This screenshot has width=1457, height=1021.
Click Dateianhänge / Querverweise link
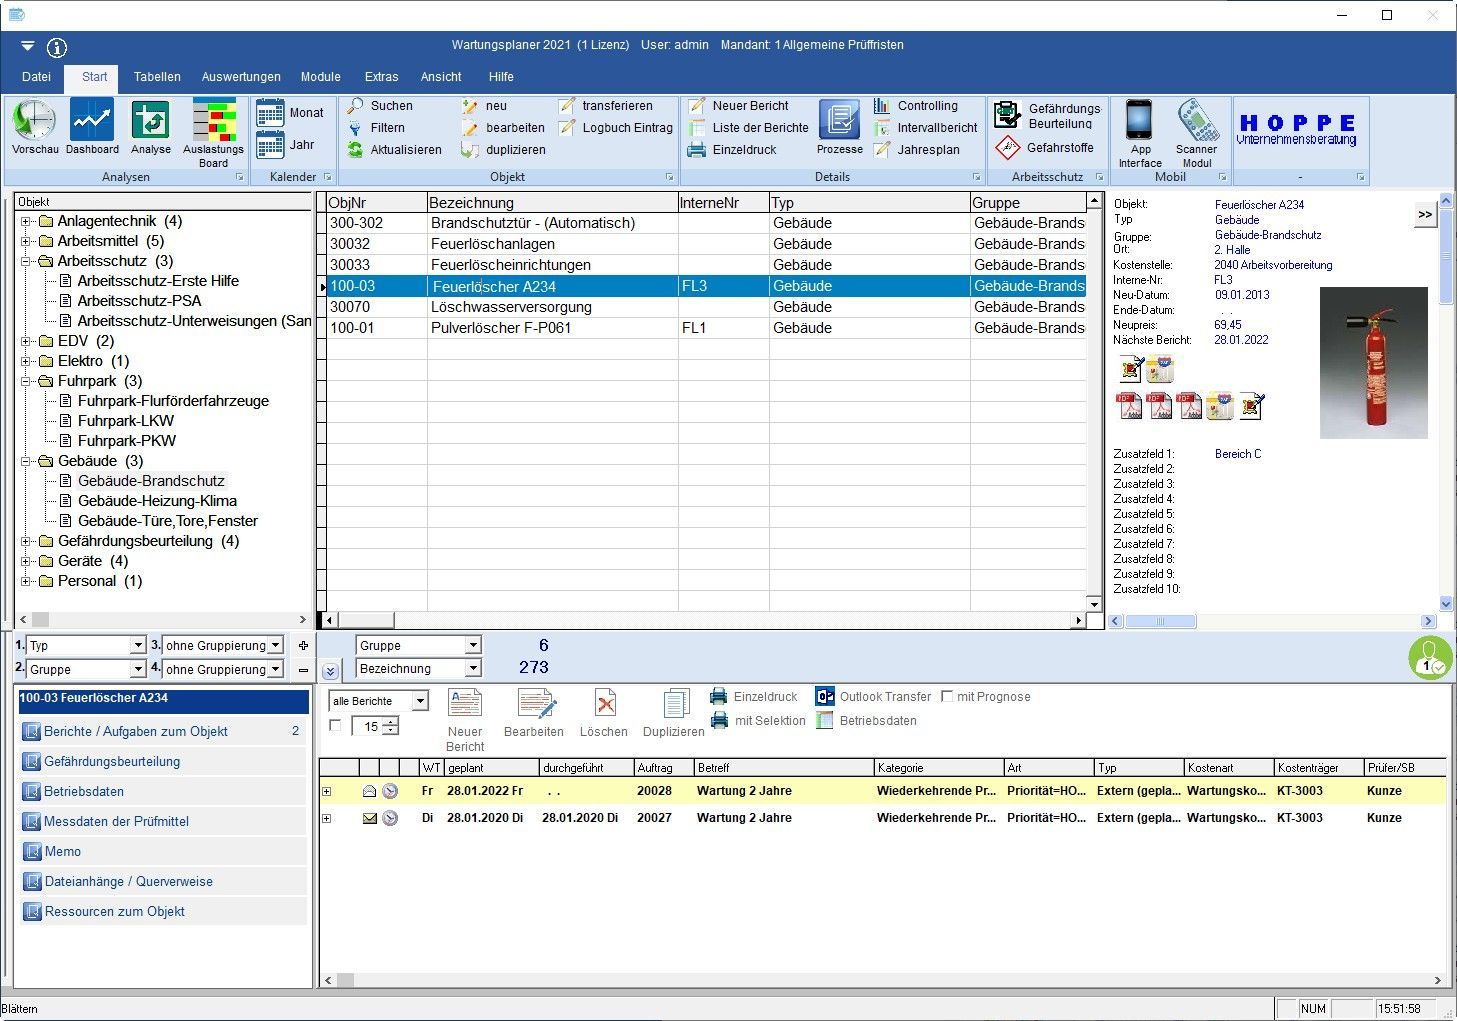click(x=128, y=881)
